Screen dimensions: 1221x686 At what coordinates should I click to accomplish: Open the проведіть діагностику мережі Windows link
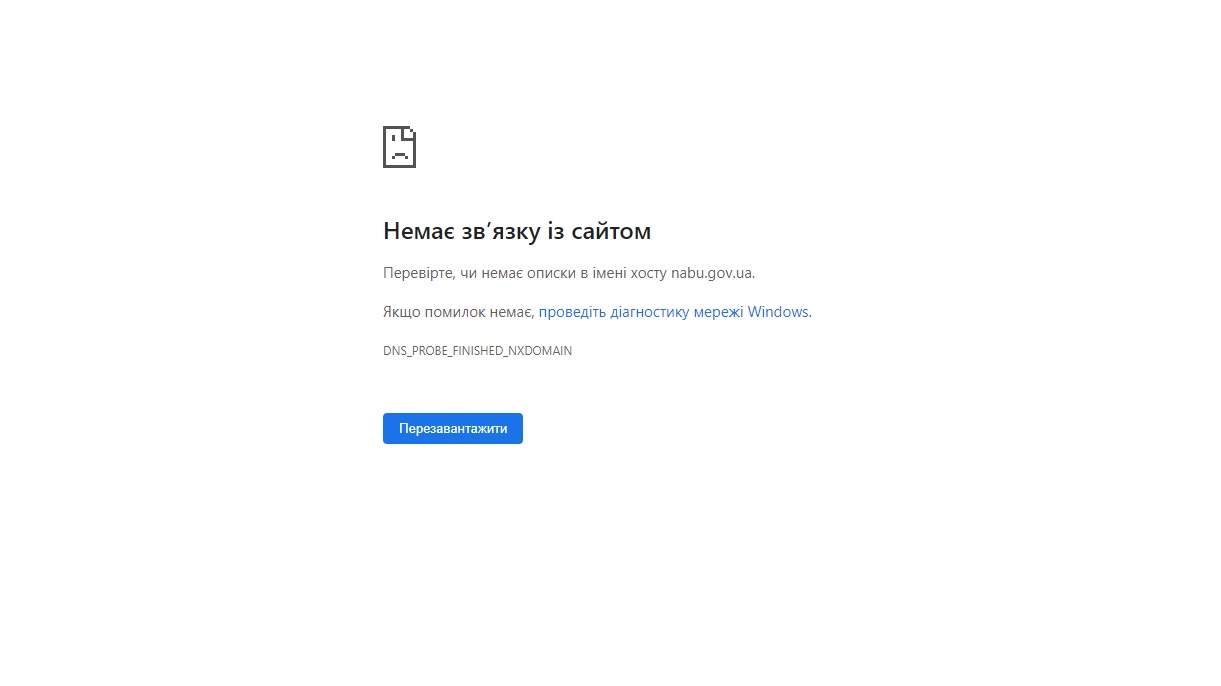[673, 312]
